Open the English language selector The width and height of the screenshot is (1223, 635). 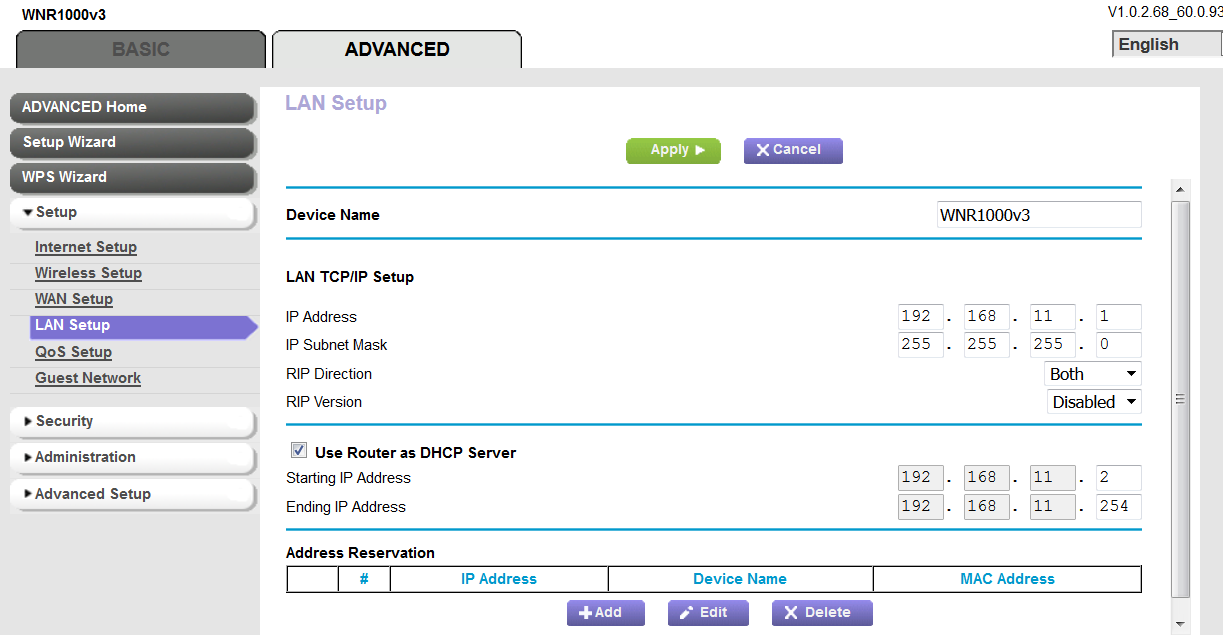[1166, 45]
